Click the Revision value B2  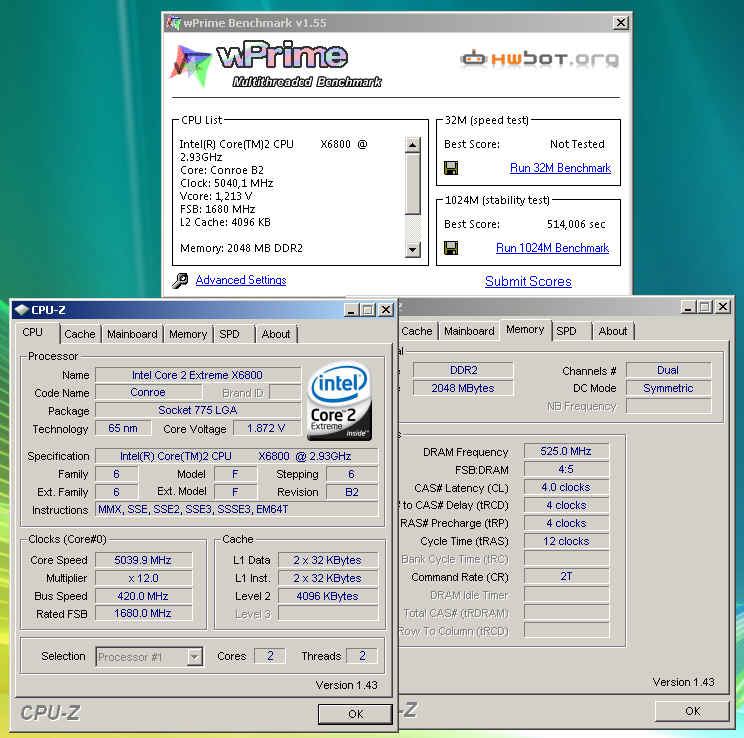352,492
